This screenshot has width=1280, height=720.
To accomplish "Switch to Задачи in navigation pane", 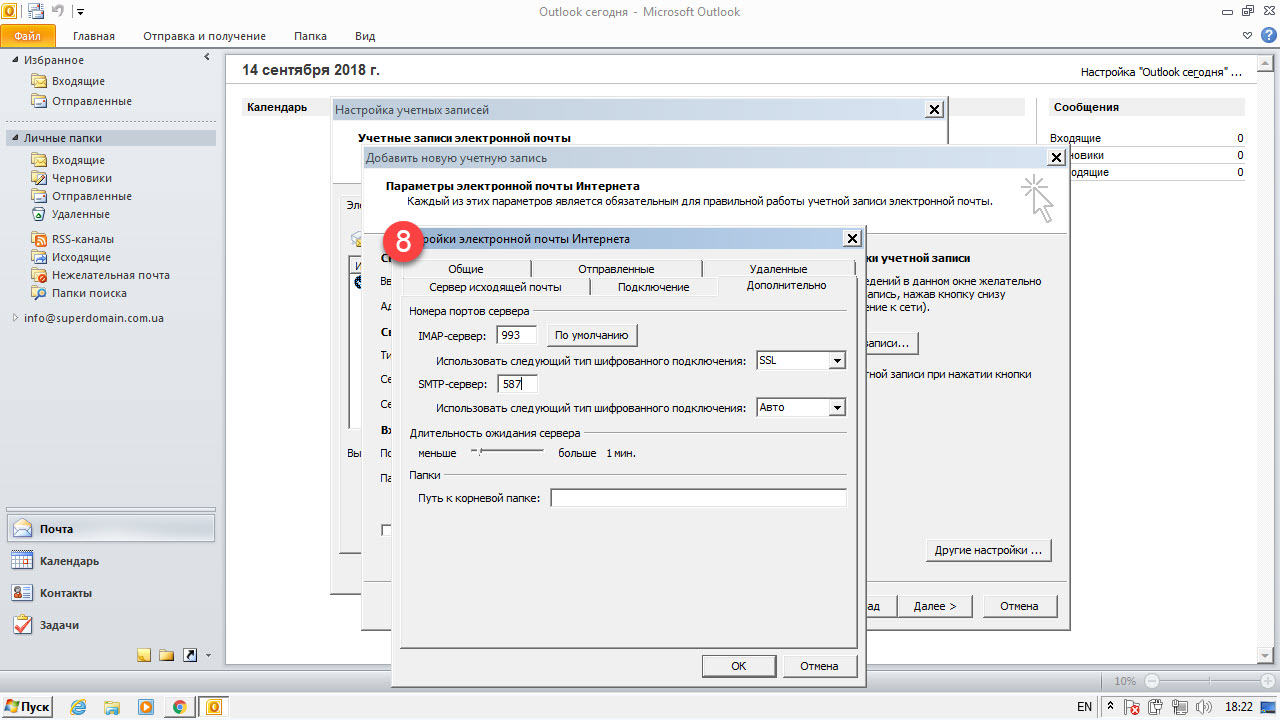I will (x=110, y=625).
